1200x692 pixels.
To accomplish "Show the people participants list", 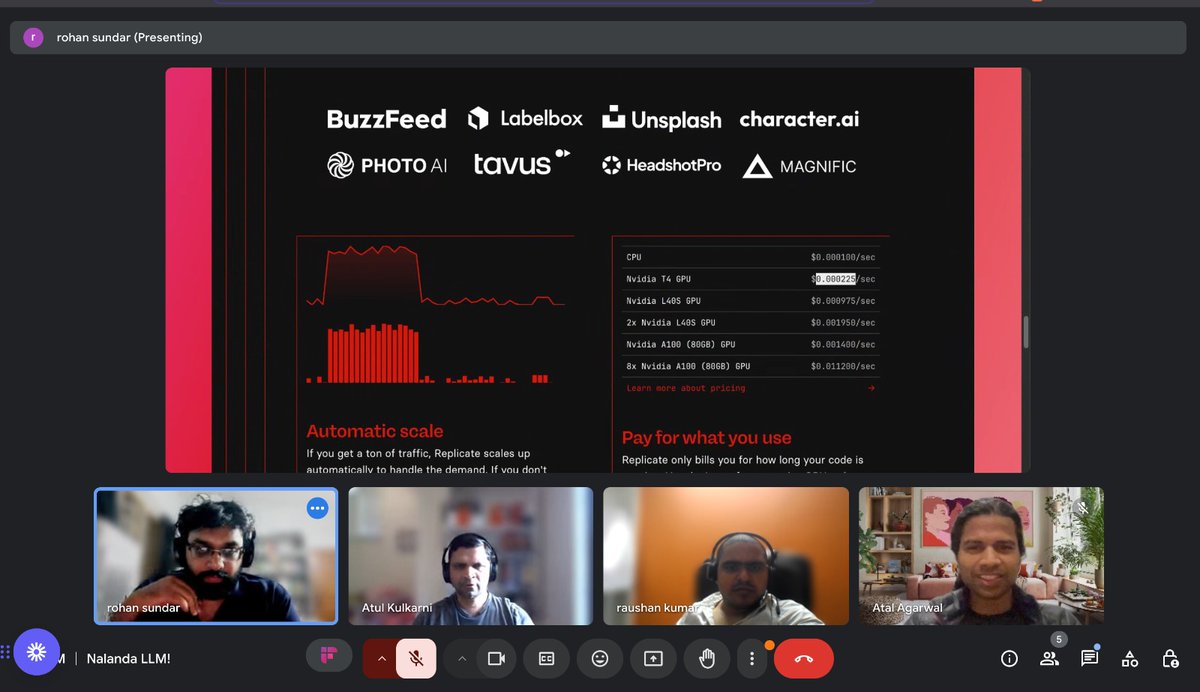I will tap(1049, 658).
